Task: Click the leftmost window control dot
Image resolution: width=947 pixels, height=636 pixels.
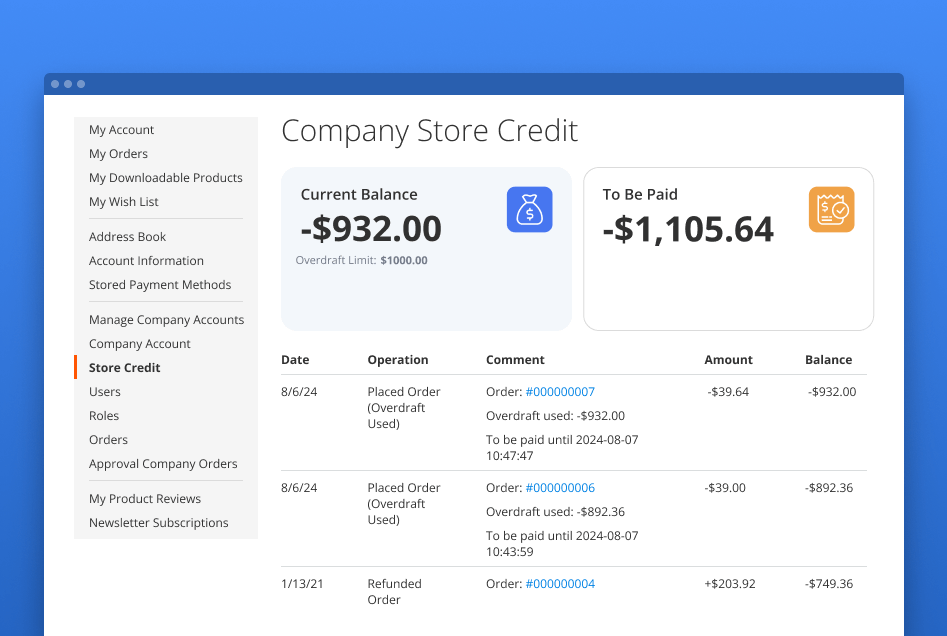Action: (55, 84)
